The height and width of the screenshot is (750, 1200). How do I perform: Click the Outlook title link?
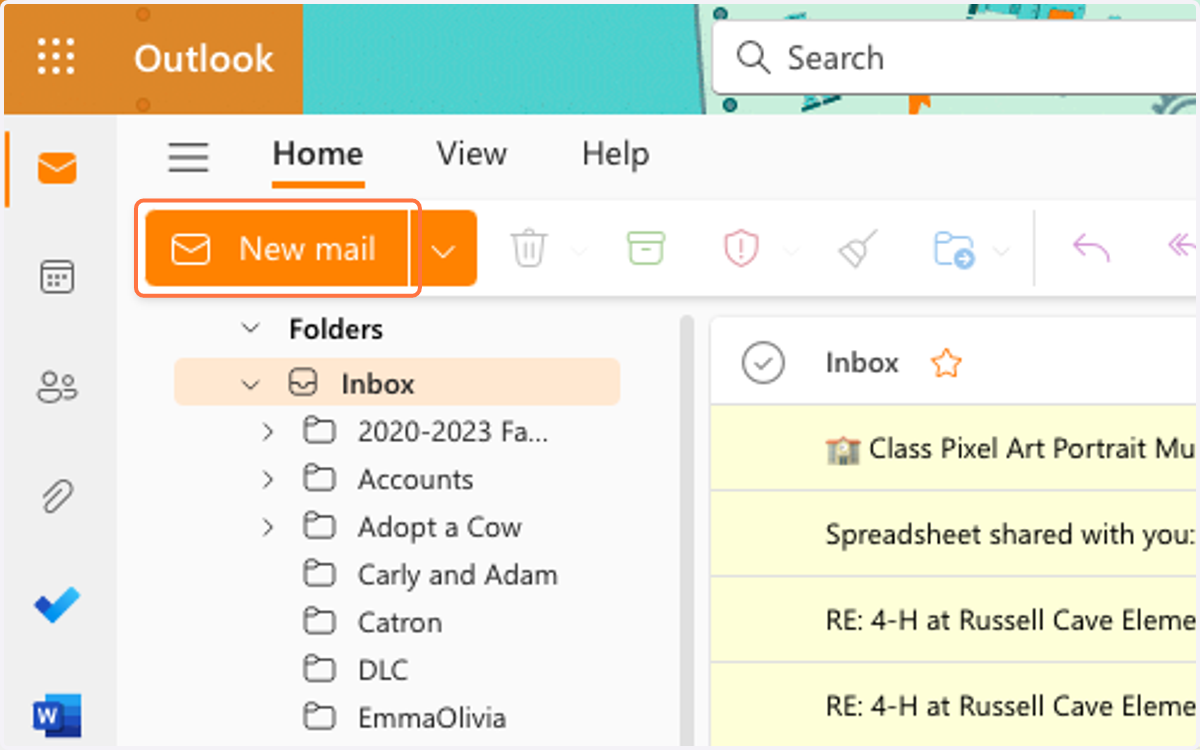204,58
